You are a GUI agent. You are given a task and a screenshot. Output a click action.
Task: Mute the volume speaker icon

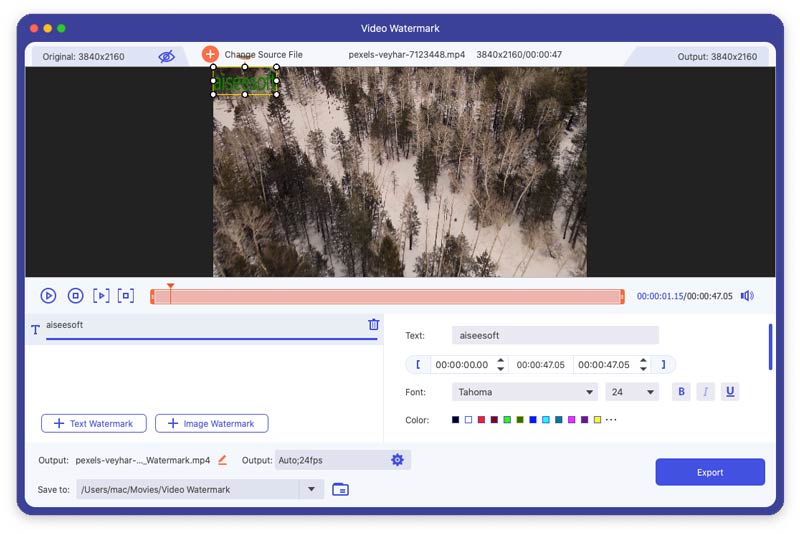coord(747,296)
